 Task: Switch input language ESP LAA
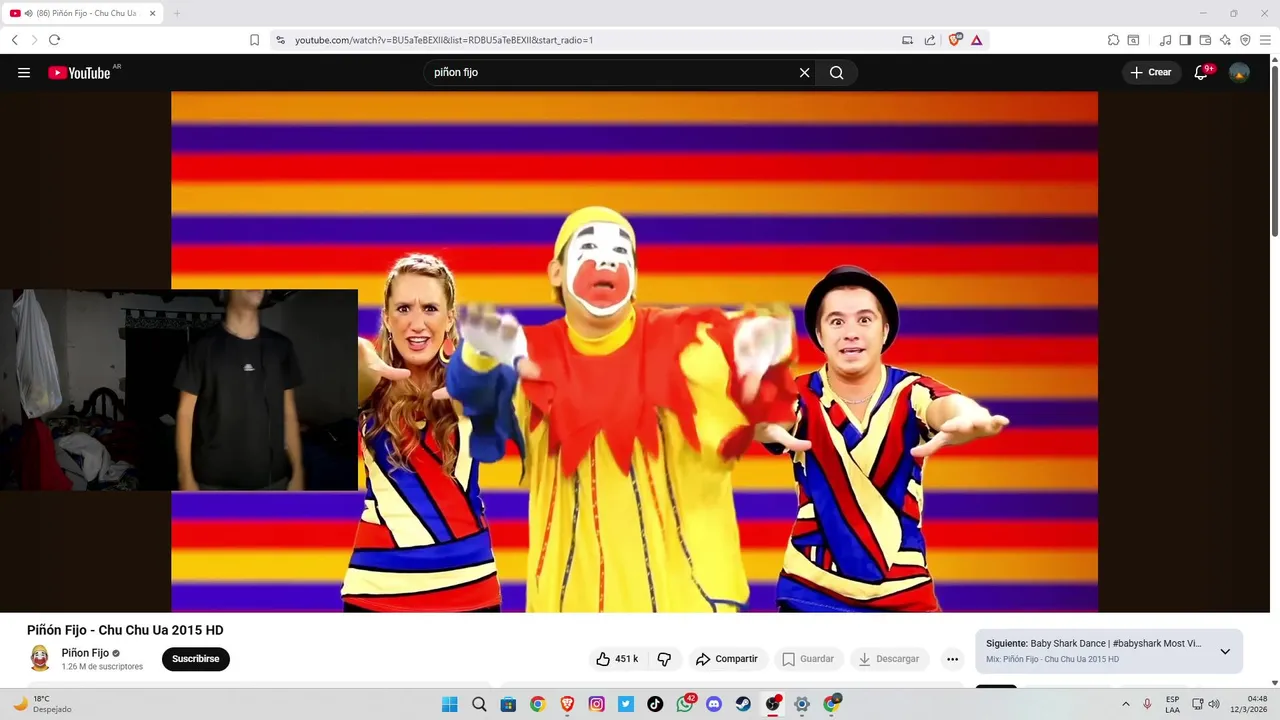tap(1172, 704)
